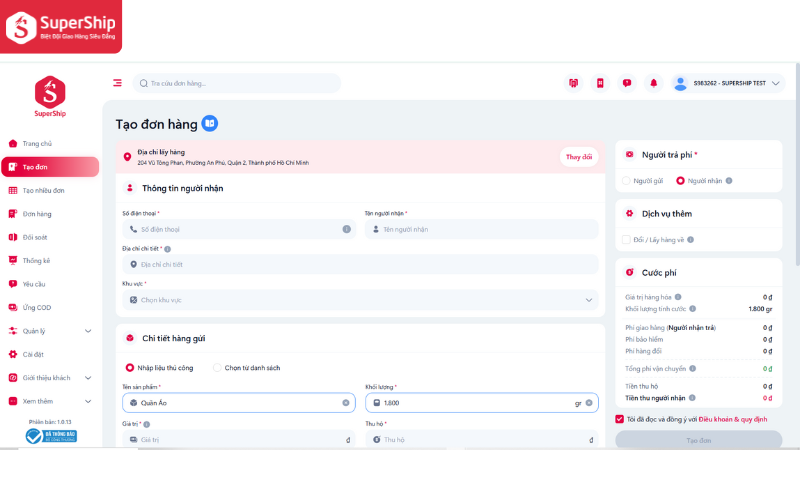Open the Điều khoản & quy định link
Screen dimensions: 800x500
pos(733,419)
